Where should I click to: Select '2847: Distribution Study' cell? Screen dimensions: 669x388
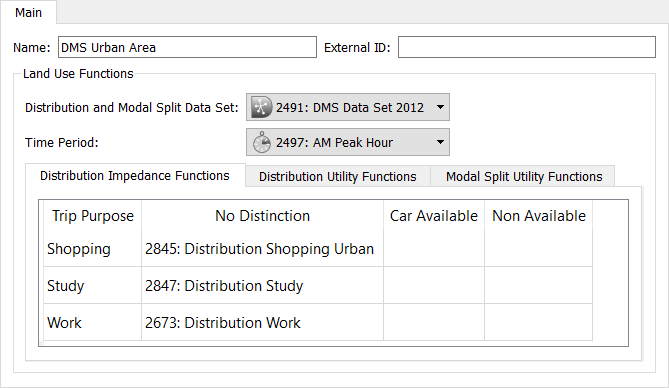tap(262, 286)
